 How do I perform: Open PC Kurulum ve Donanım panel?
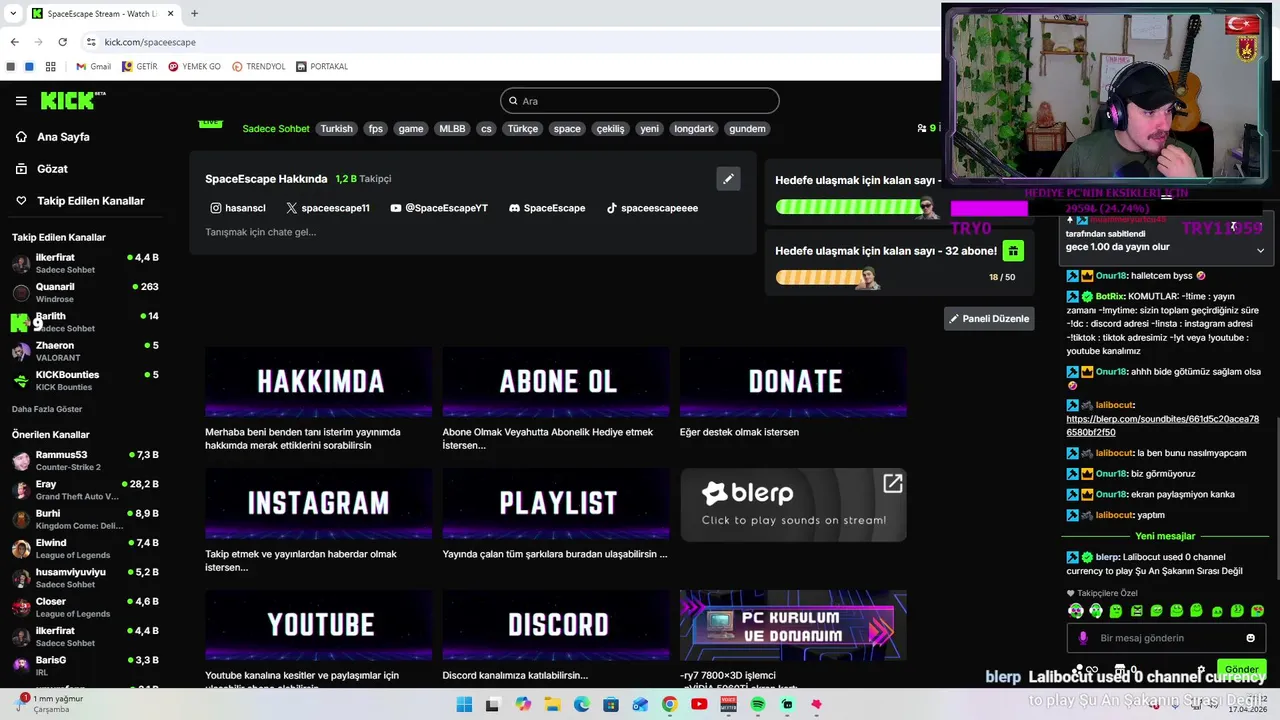click(x=793, y=626)
